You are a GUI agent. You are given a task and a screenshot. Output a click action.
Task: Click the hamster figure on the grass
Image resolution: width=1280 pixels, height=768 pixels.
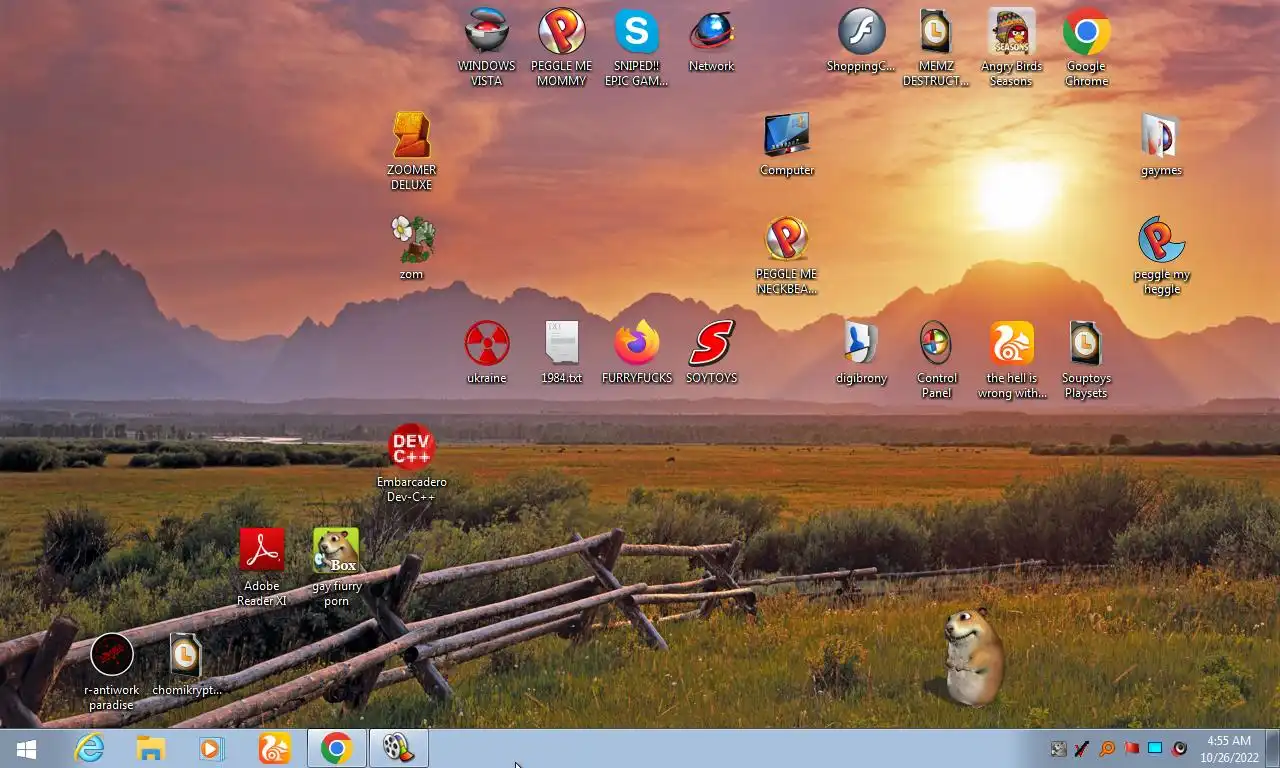[x=973, y=657]
